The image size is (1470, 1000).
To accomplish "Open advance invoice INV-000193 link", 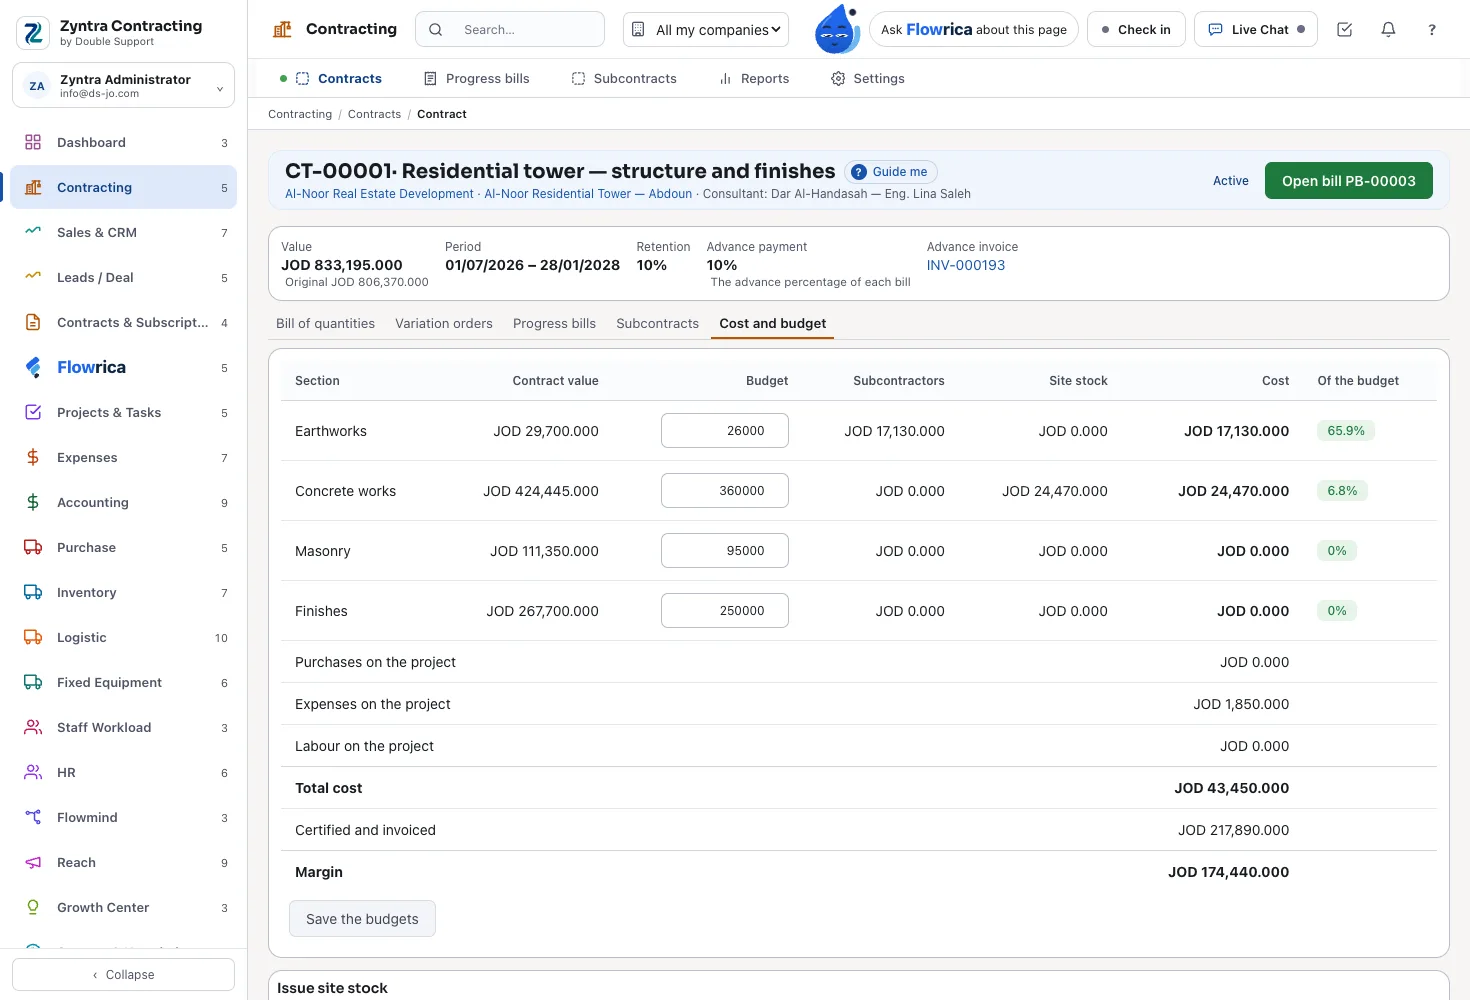I will pos(965,265).
